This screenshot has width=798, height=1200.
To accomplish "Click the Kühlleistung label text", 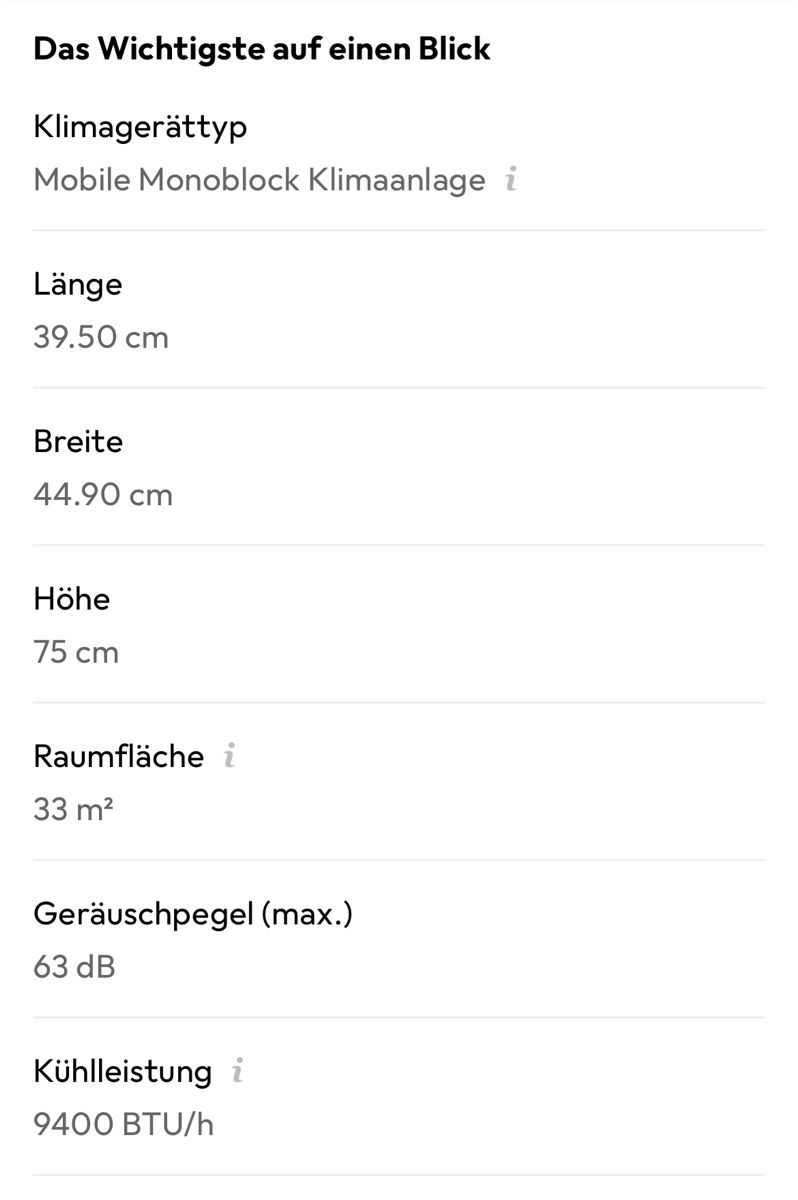I will tap(123, 1072).
